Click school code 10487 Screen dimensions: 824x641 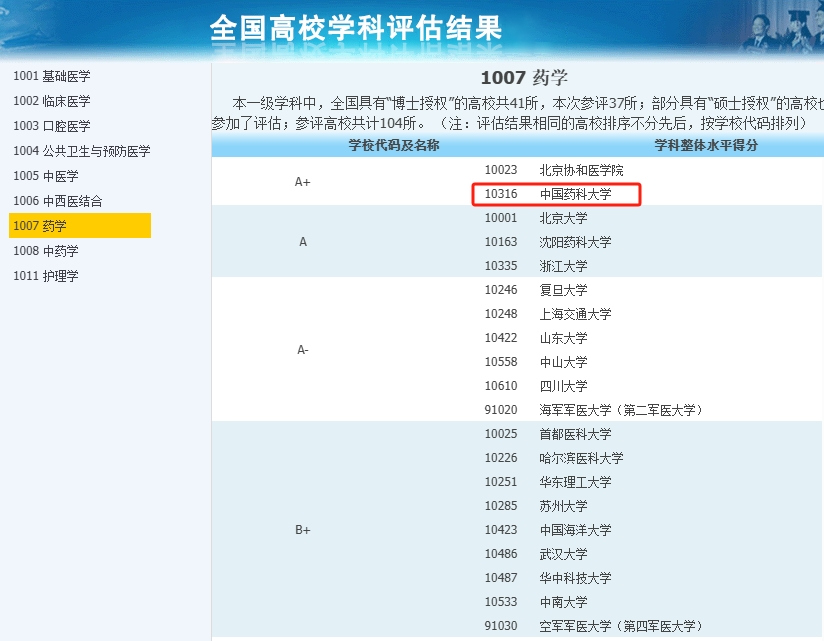[501, 578]
